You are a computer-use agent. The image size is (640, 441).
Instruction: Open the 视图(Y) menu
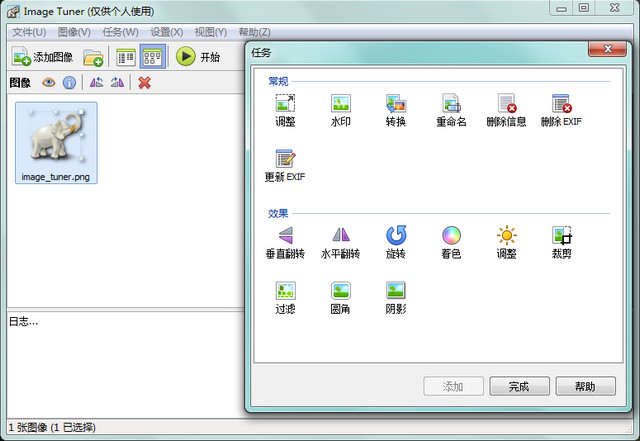tap(211, 32)
